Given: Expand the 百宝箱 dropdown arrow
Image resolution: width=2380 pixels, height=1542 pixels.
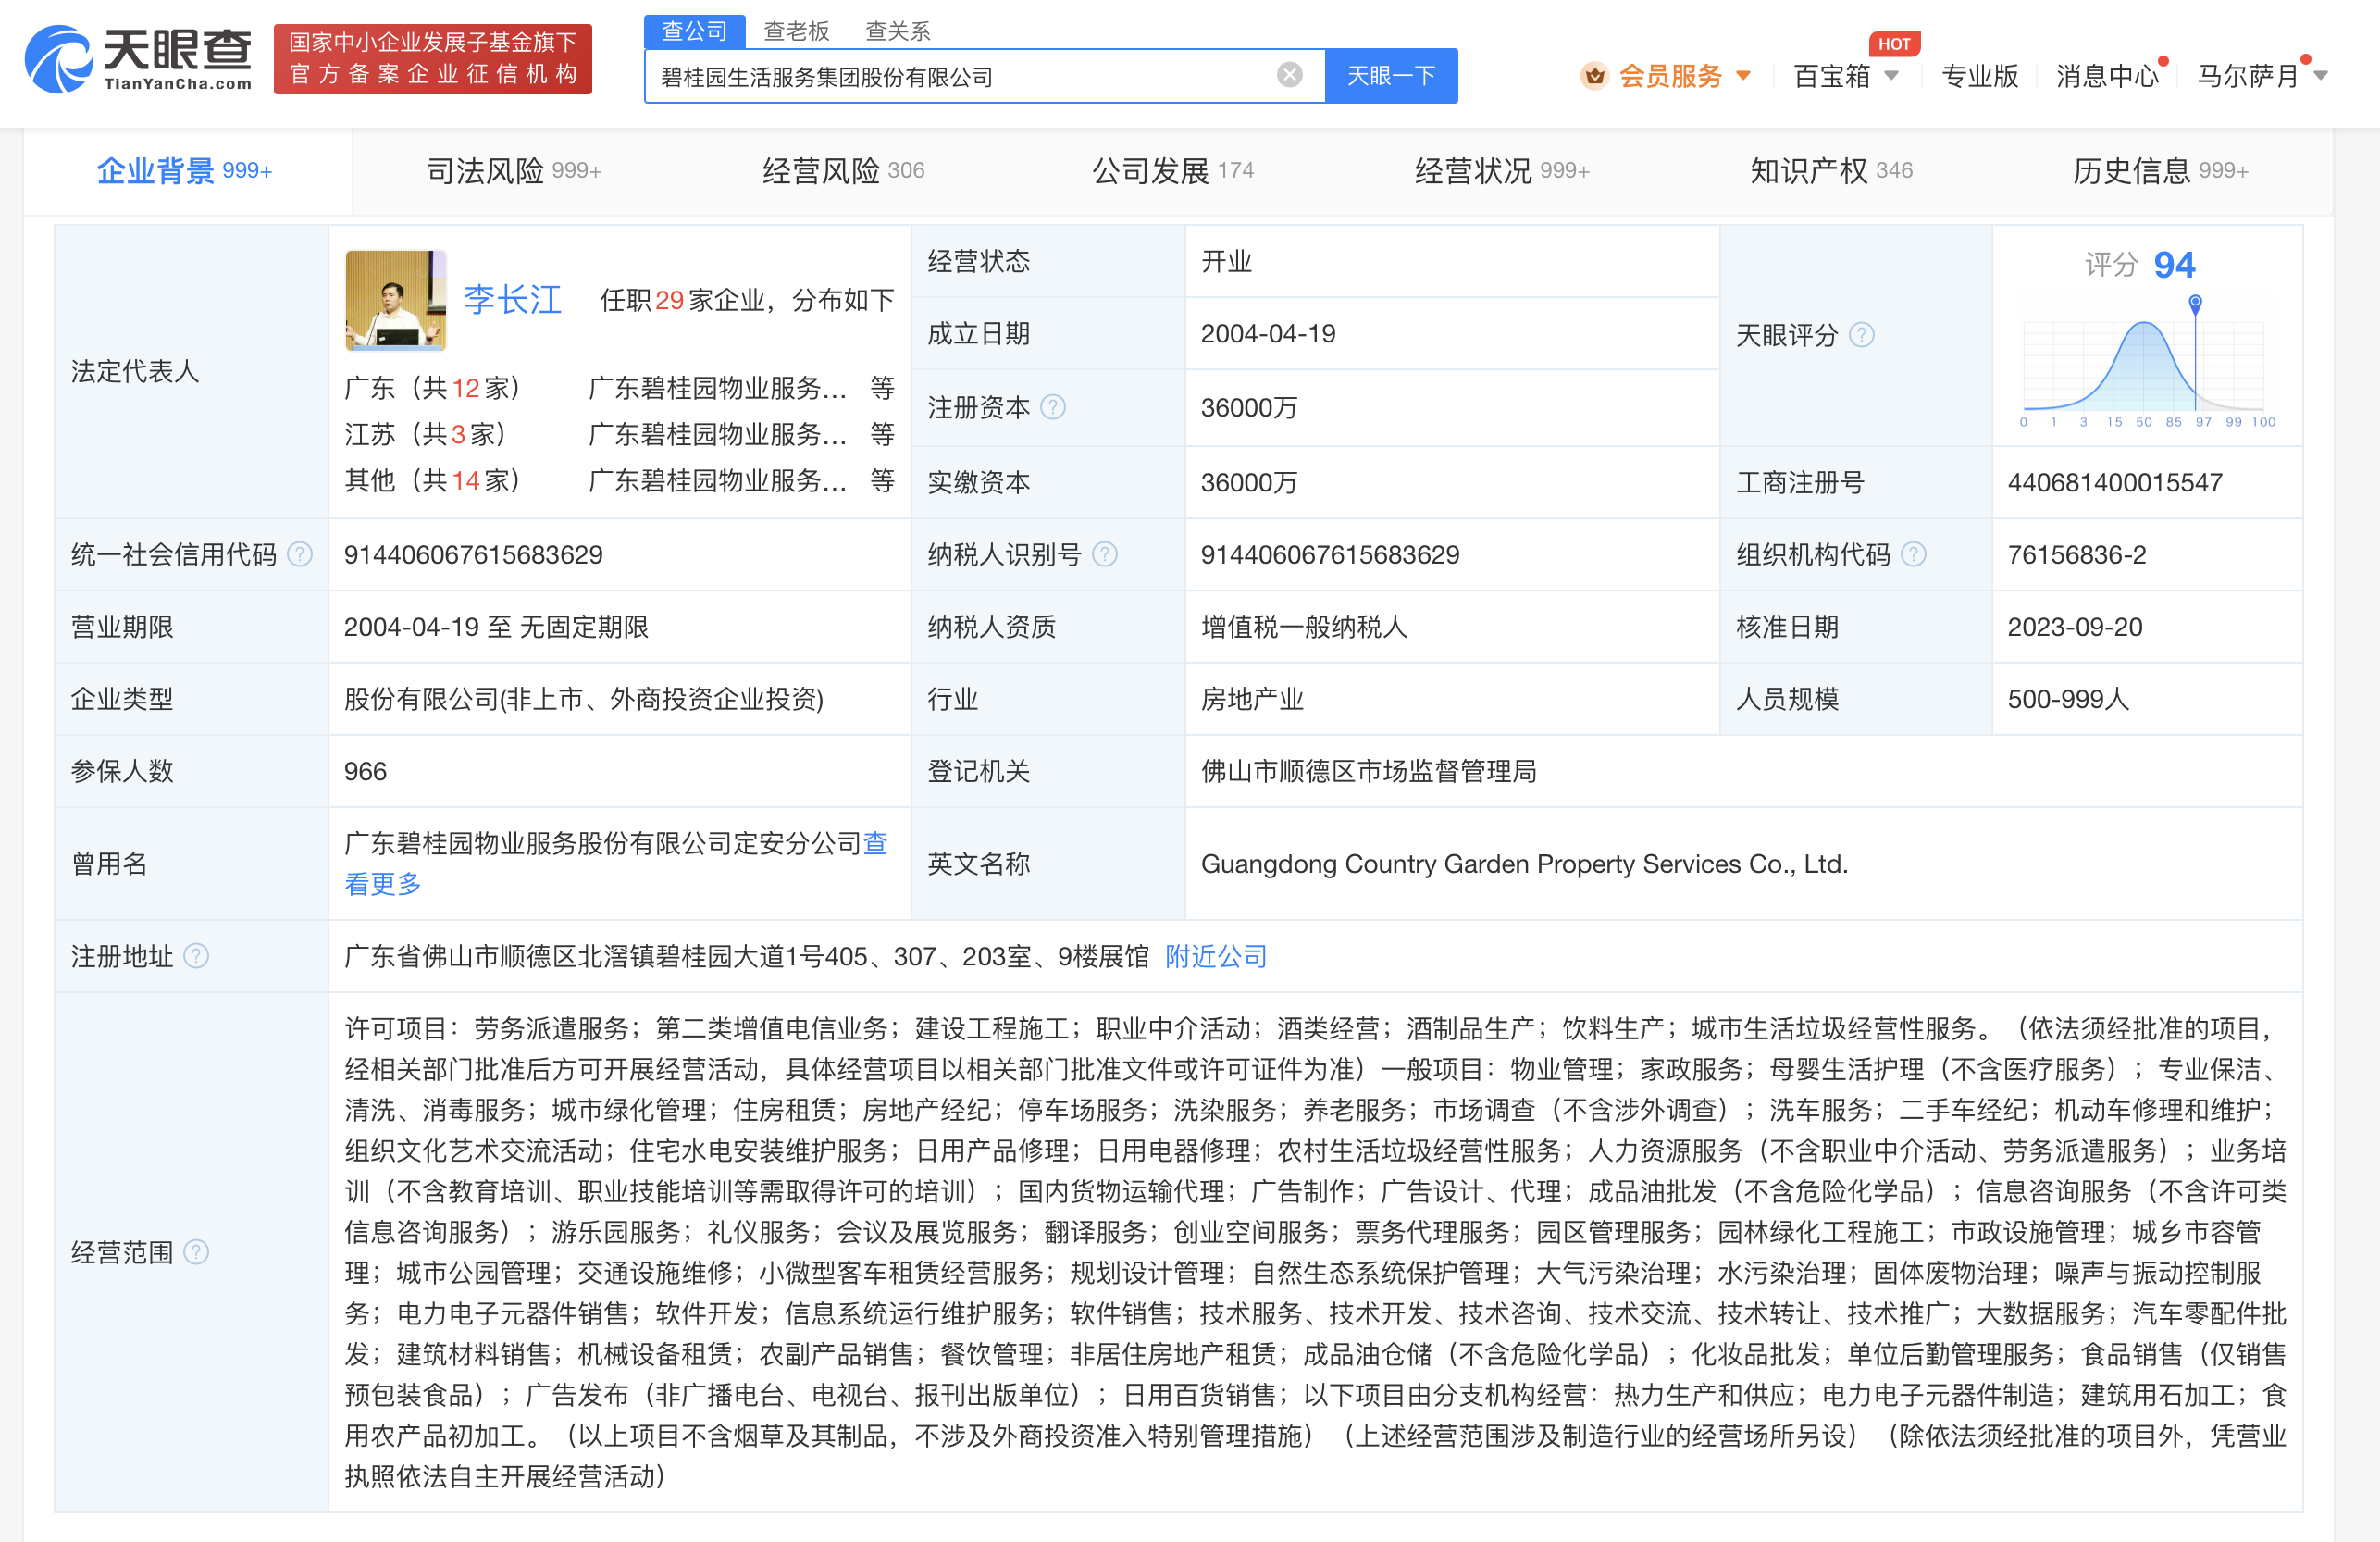Looking at the screenshot, I should coord(1891,76).
